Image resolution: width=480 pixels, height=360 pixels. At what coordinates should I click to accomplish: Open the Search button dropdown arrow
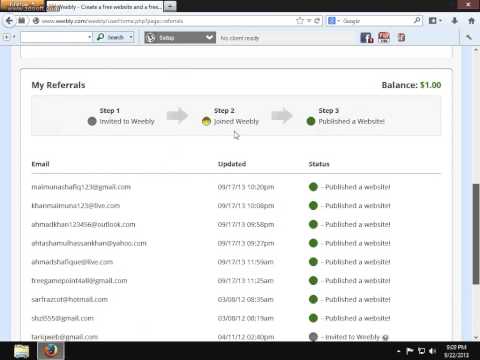tap(131, 37)
